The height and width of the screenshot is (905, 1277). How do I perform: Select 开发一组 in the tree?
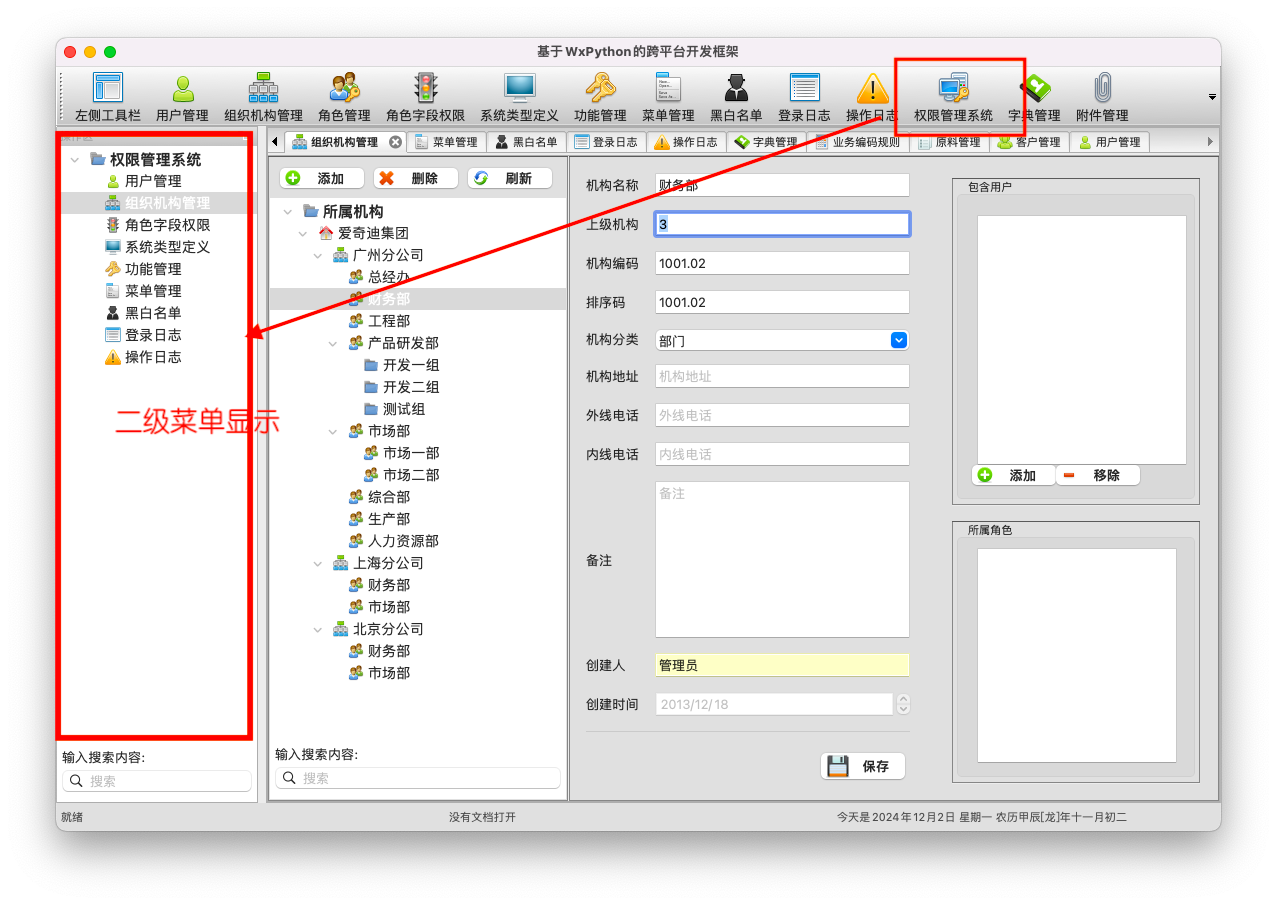pyautogui.click(x=401, y=365)
